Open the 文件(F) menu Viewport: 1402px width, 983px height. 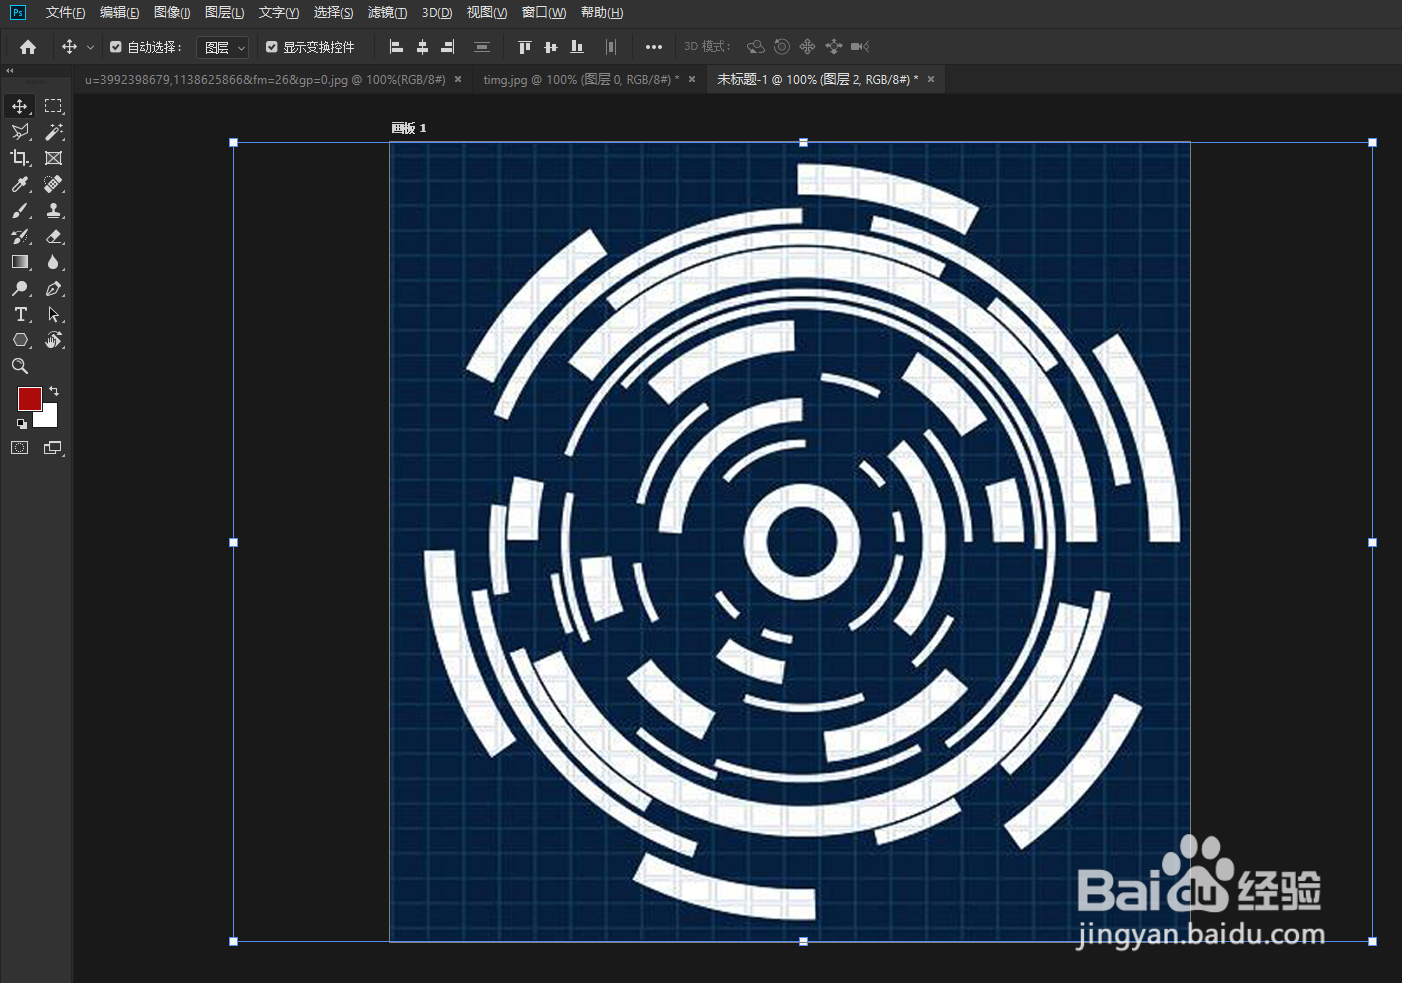[65, 13]
